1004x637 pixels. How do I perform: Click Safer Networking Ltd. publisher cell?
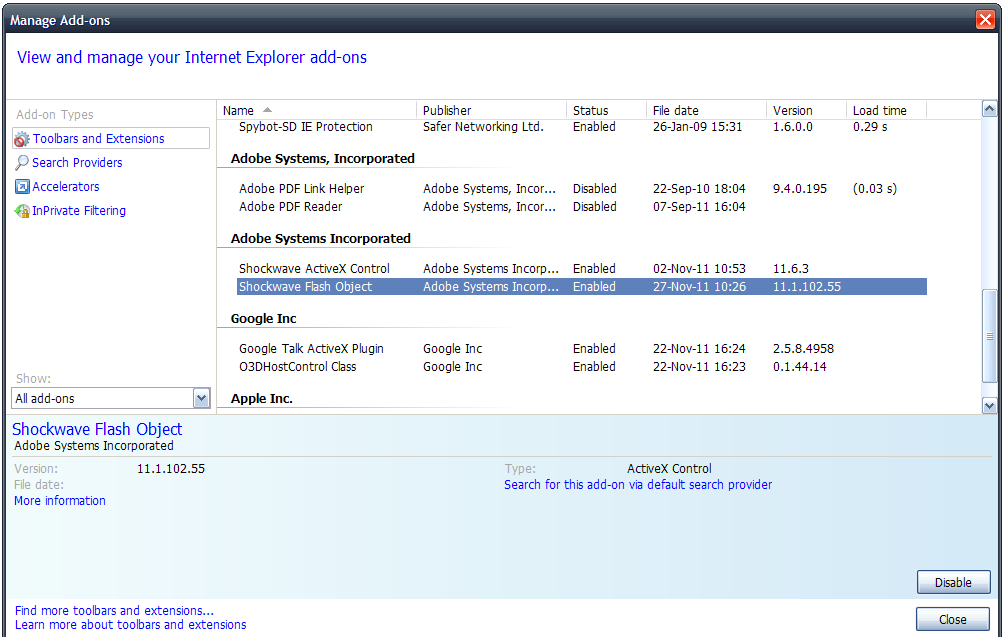483,127
